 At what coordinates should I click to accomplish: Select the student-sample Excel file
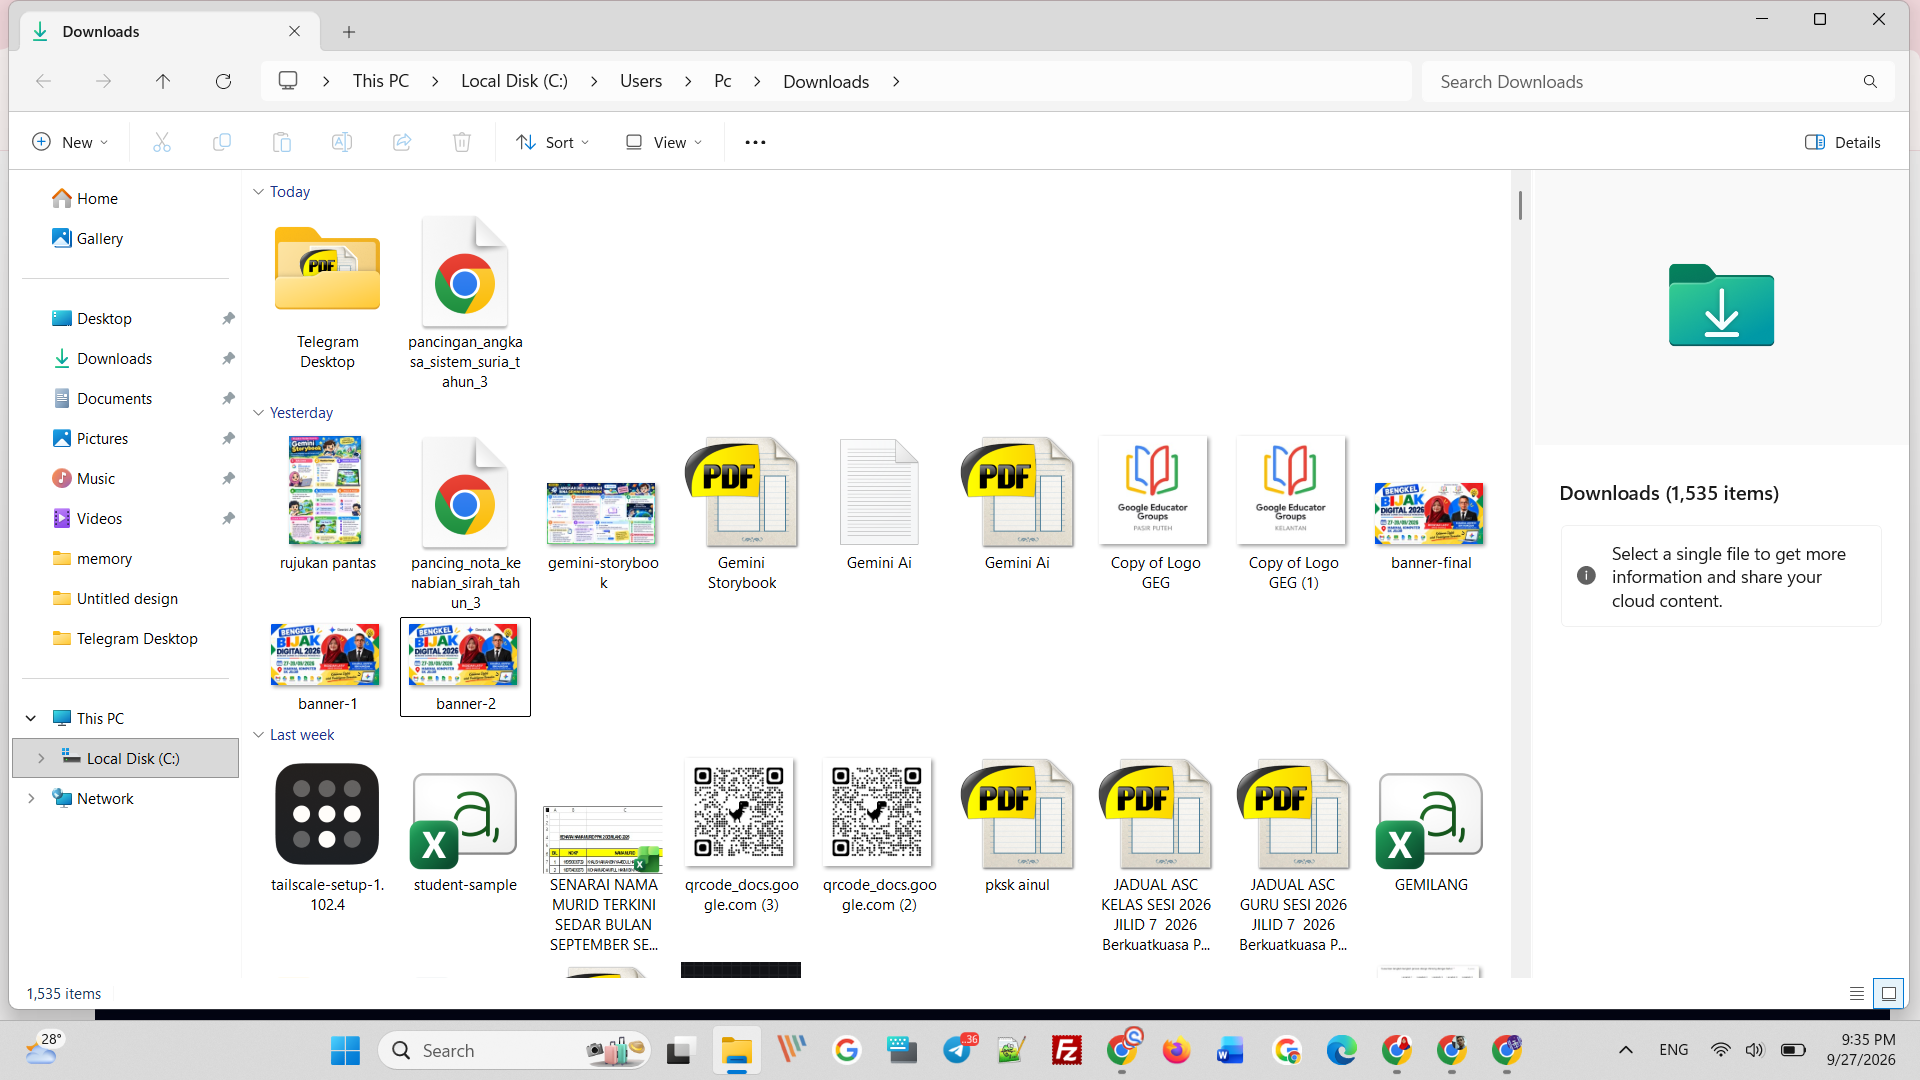click(x=465, y=828)
